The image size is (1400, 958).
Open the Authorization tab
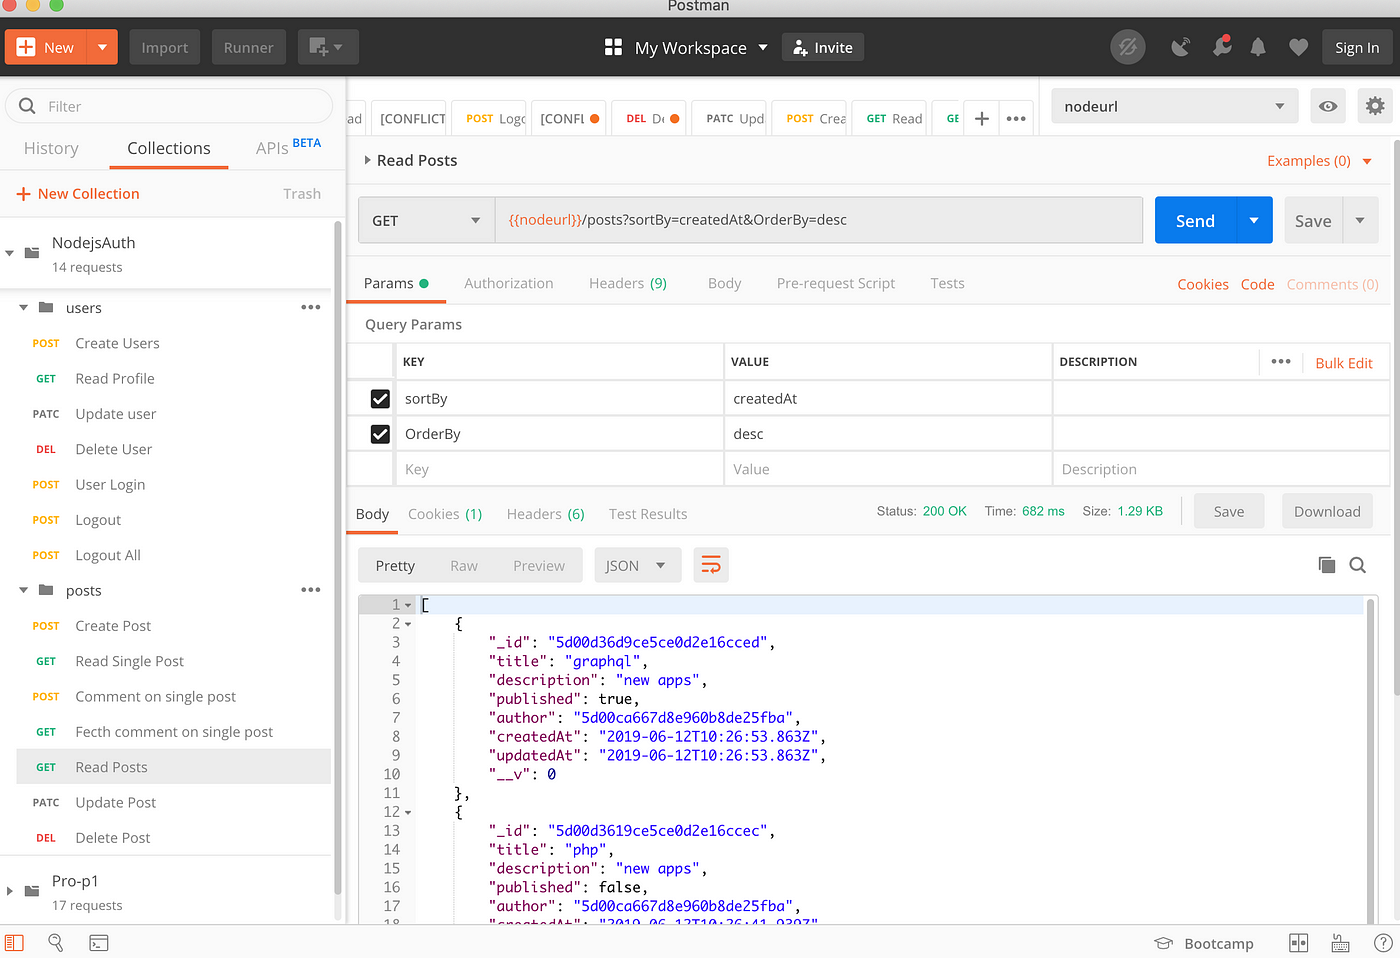click(x=508, y=283)
